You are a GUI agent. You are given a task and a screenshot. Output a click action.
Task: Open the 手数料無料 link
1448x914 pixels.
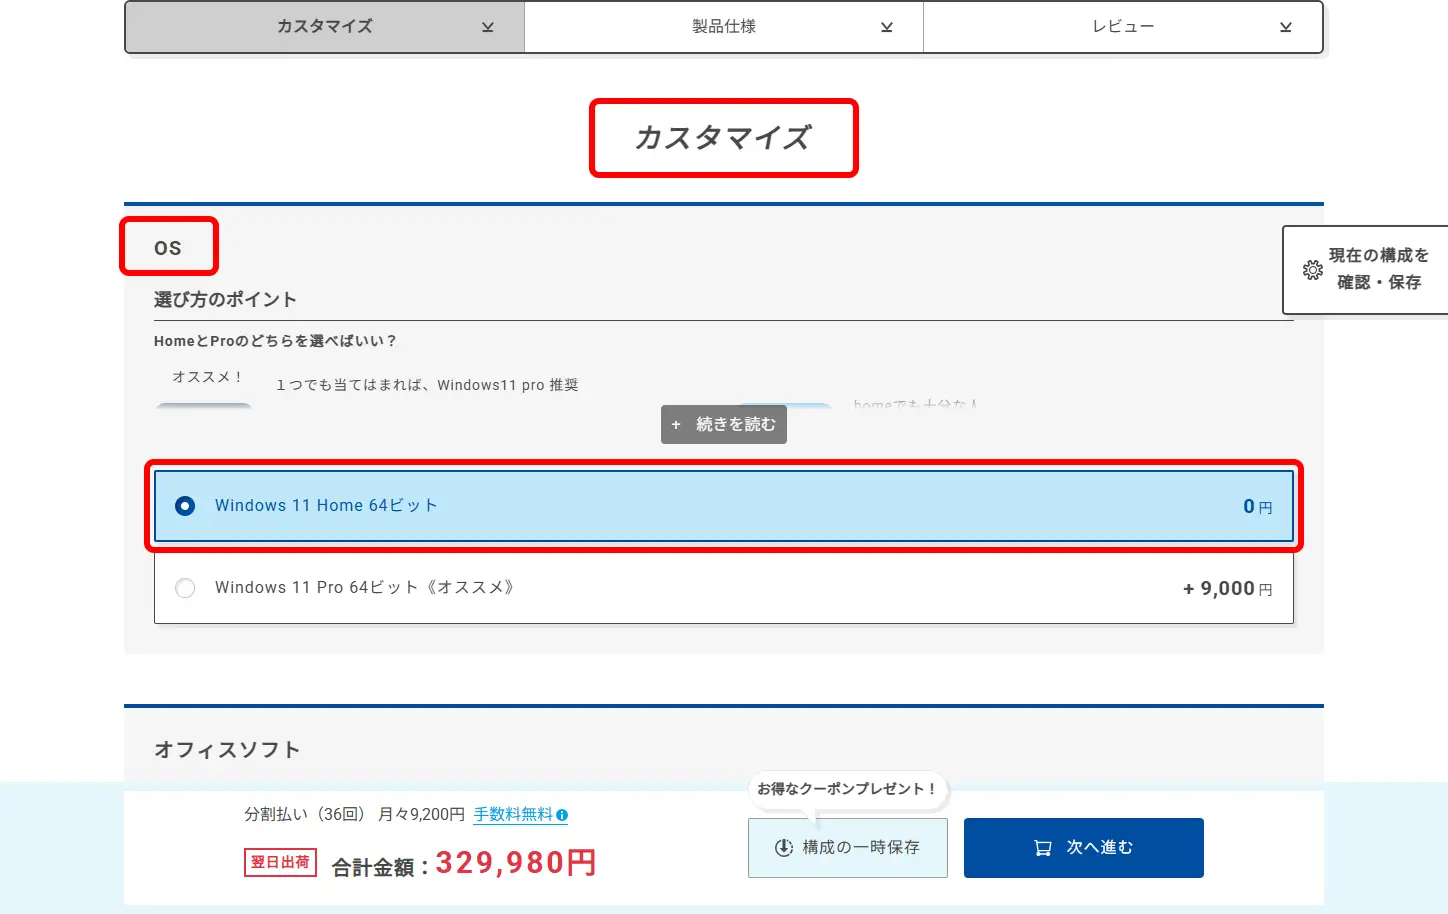[x=513, y=815]
